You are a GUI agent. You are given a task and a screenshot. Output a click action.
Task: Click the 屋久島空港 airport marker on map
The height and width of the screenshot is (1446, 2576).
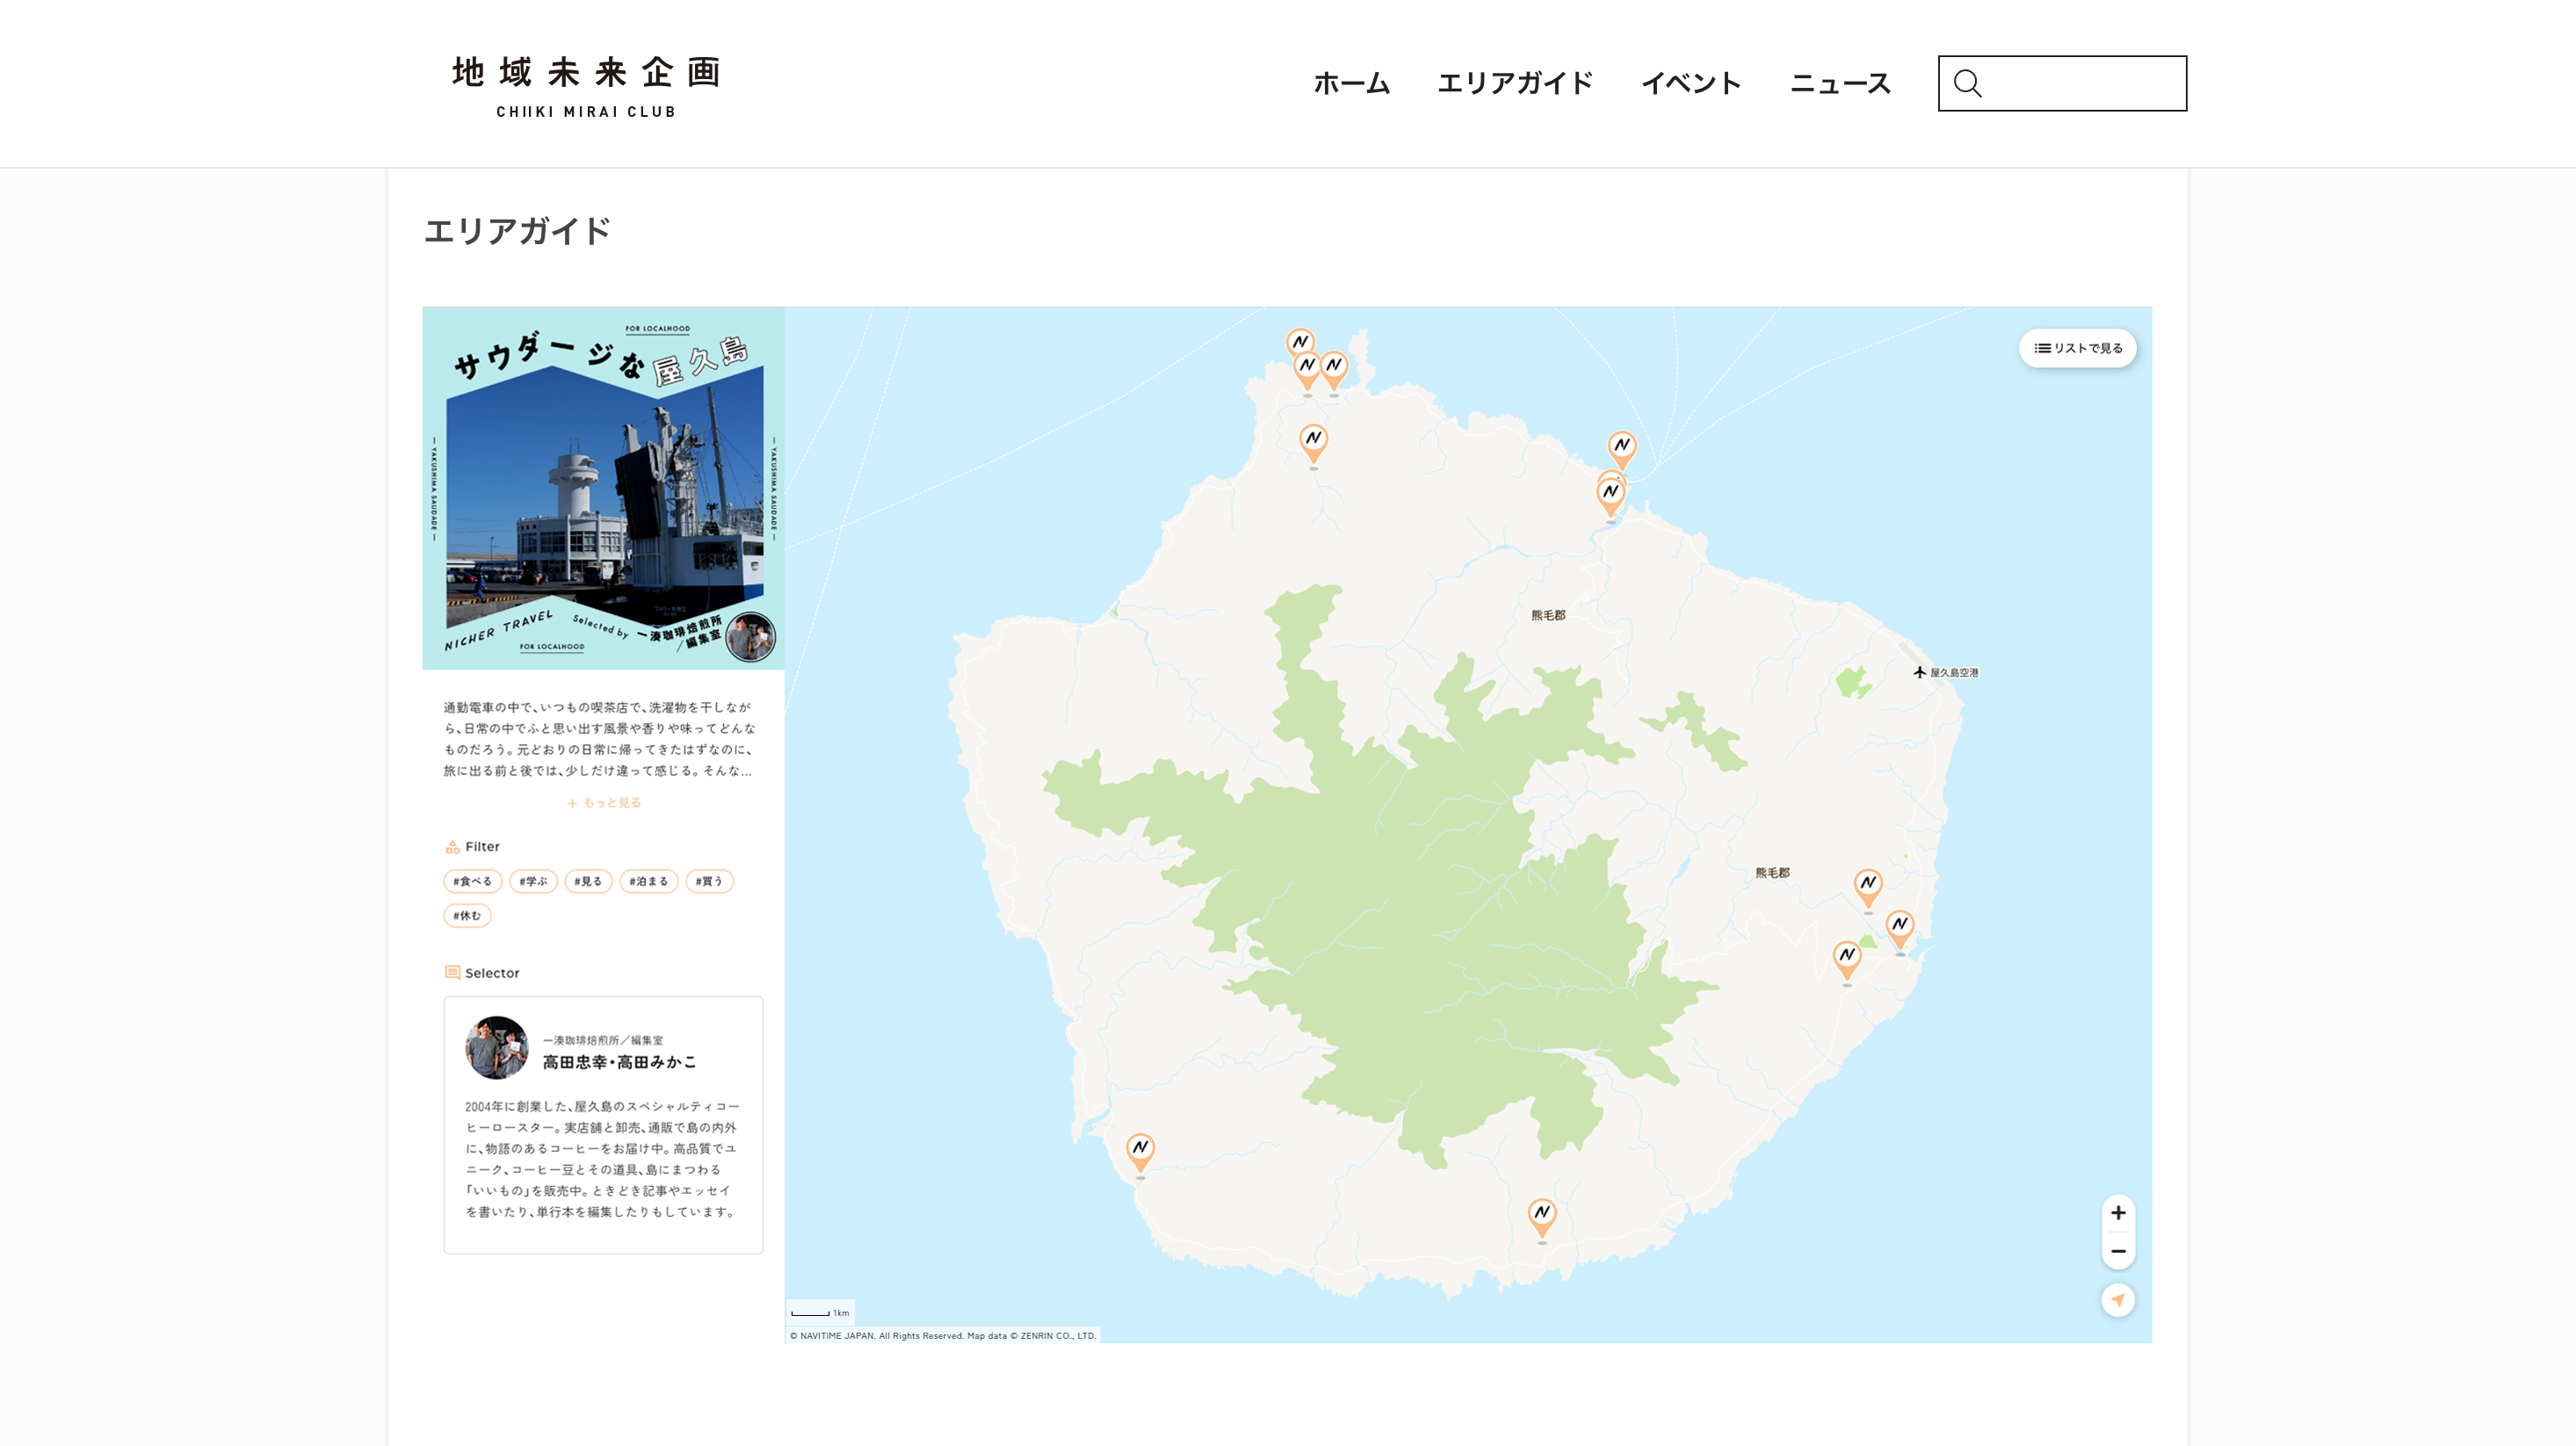(x=1919, y=672)
